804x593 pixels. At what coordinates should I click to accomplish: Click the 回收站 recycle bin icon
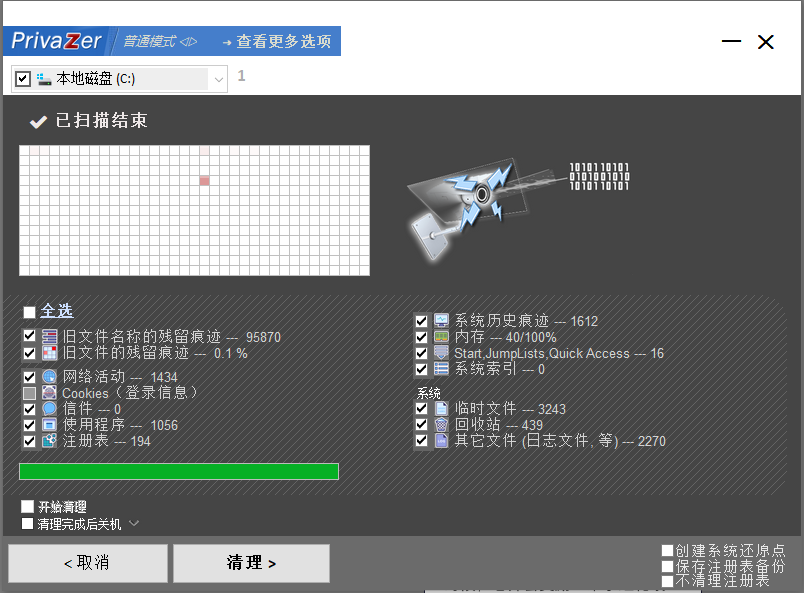(442, 424)
